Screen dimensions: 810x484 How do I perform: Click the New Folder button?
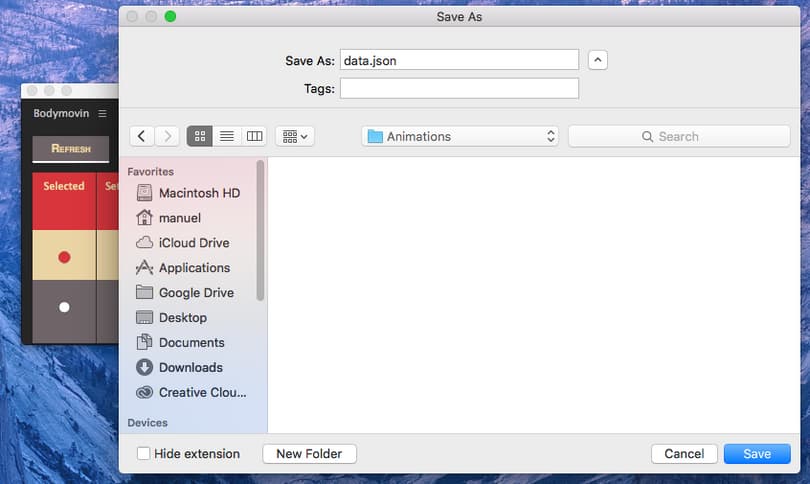click(x=309, y=454)
